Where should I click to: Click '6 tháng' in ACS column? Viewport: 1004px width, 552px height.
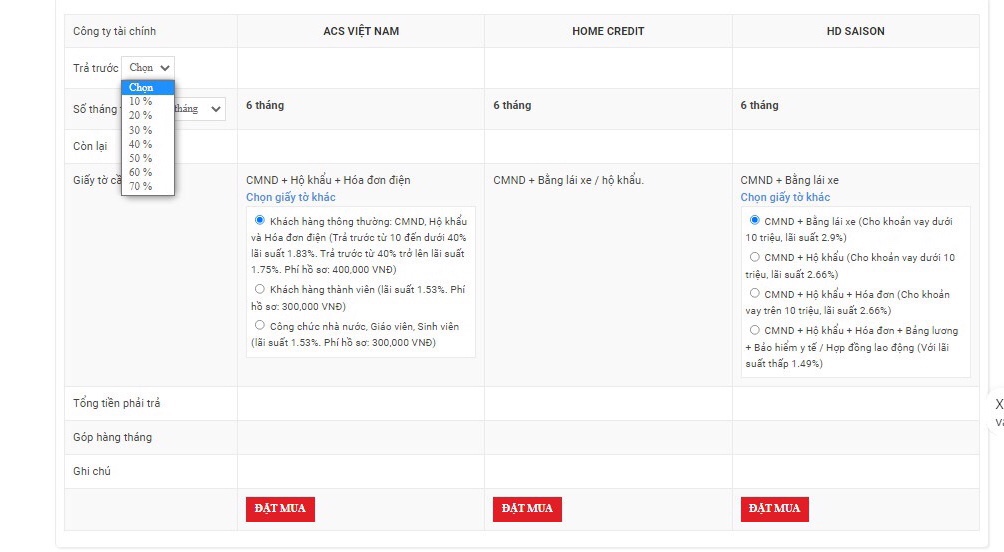pos(265,105)
